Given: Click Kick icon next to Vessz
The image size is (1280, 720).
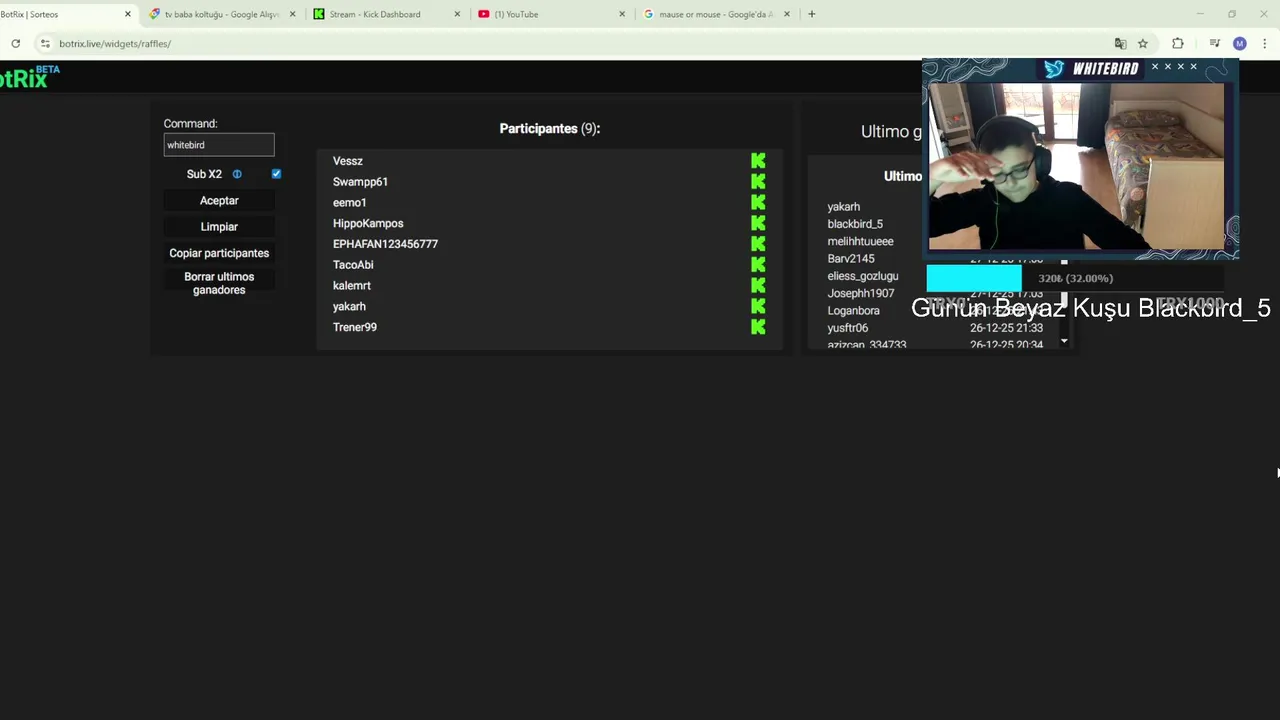Looking at the screenshot, I should click(x=758, y=161).
